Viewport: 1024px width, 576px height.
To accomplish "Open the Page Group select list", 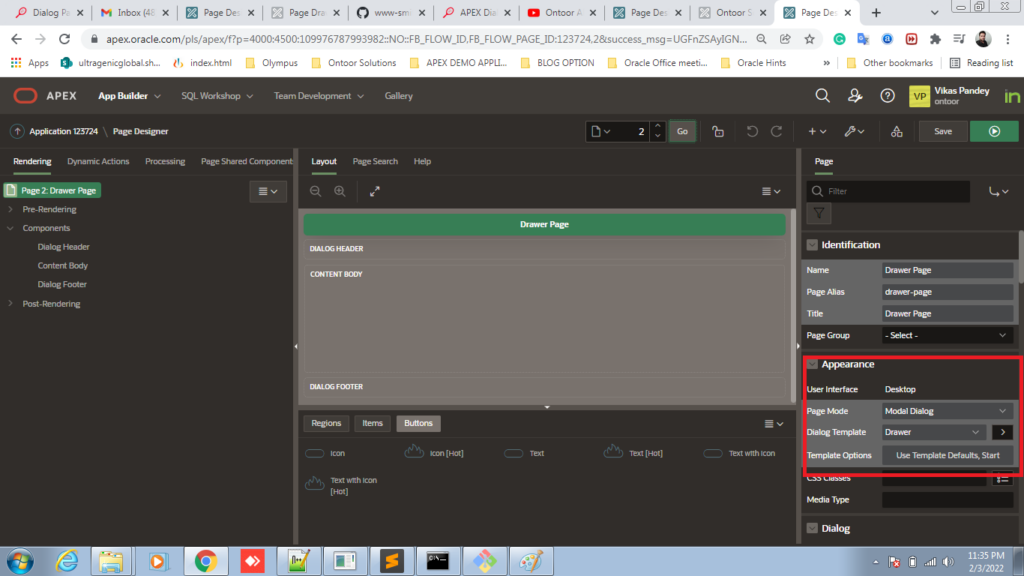I will pos(947,335).
